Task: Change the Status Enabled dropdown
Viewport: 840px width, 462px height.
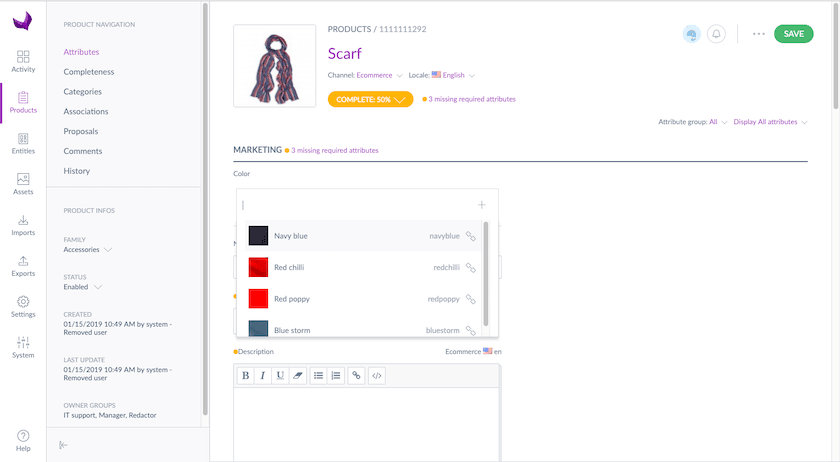Action: [x=82, y=287]
